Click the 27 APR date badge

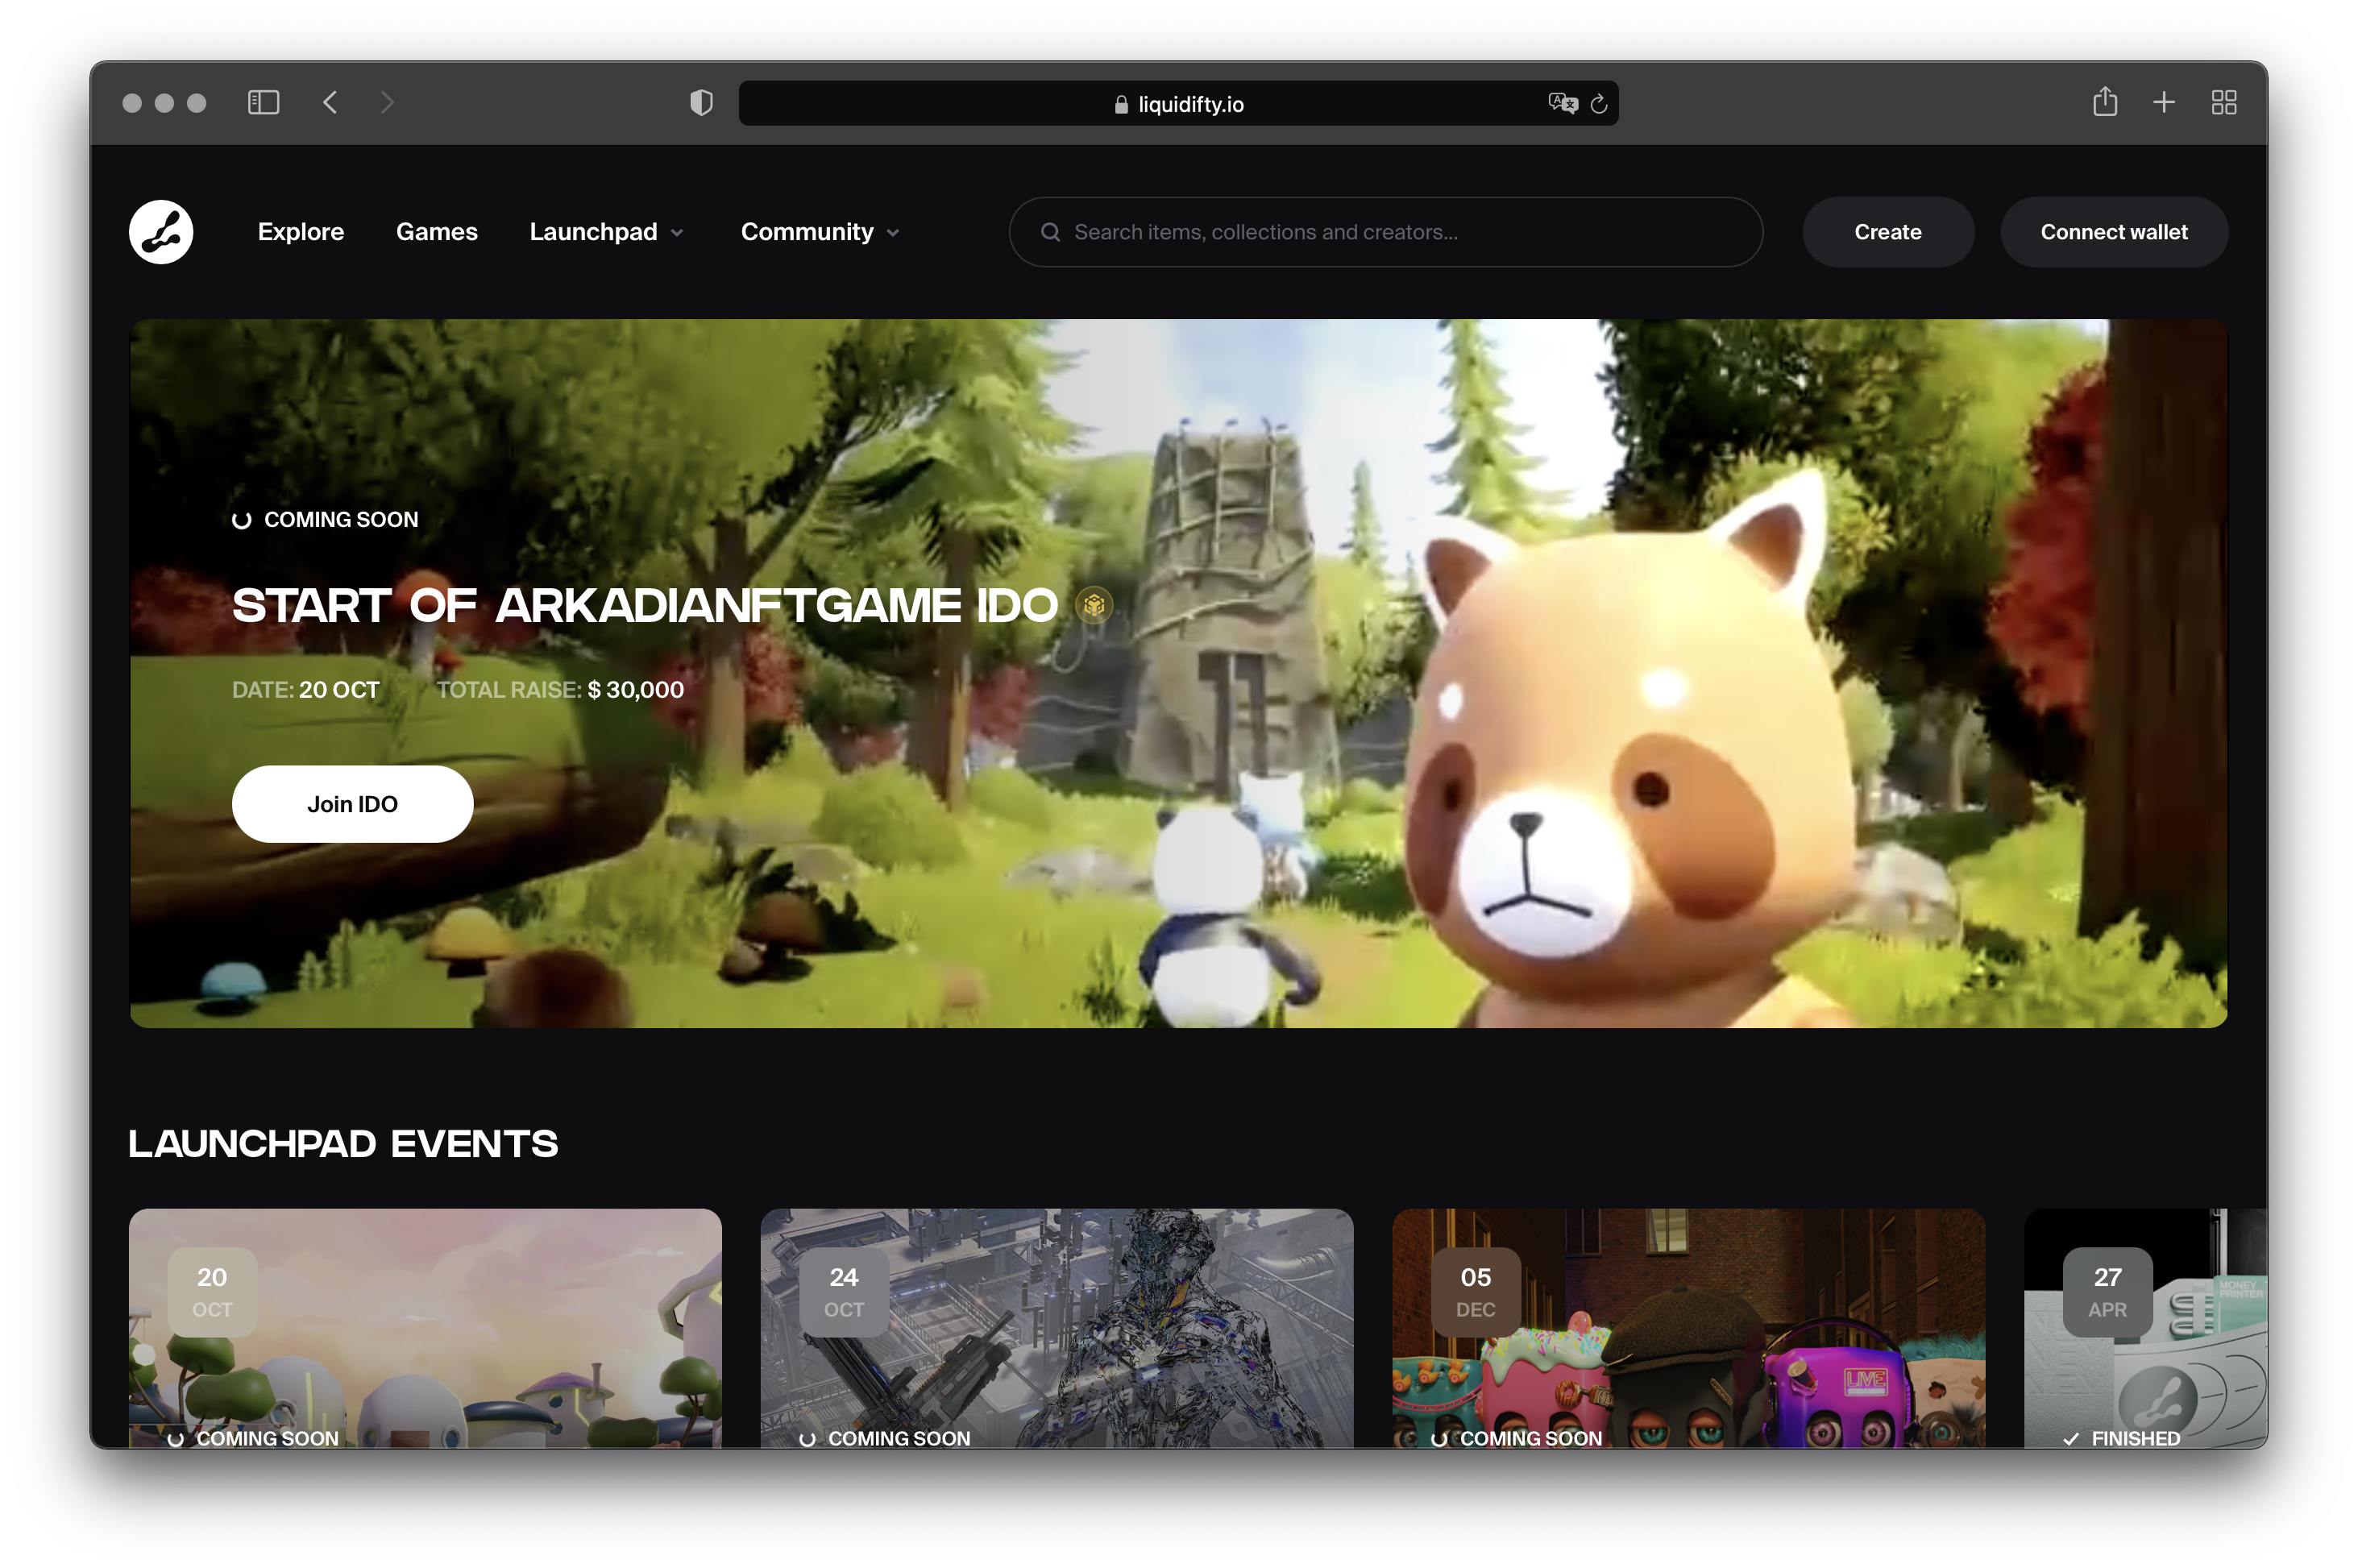click(x=2108, y=1292)
